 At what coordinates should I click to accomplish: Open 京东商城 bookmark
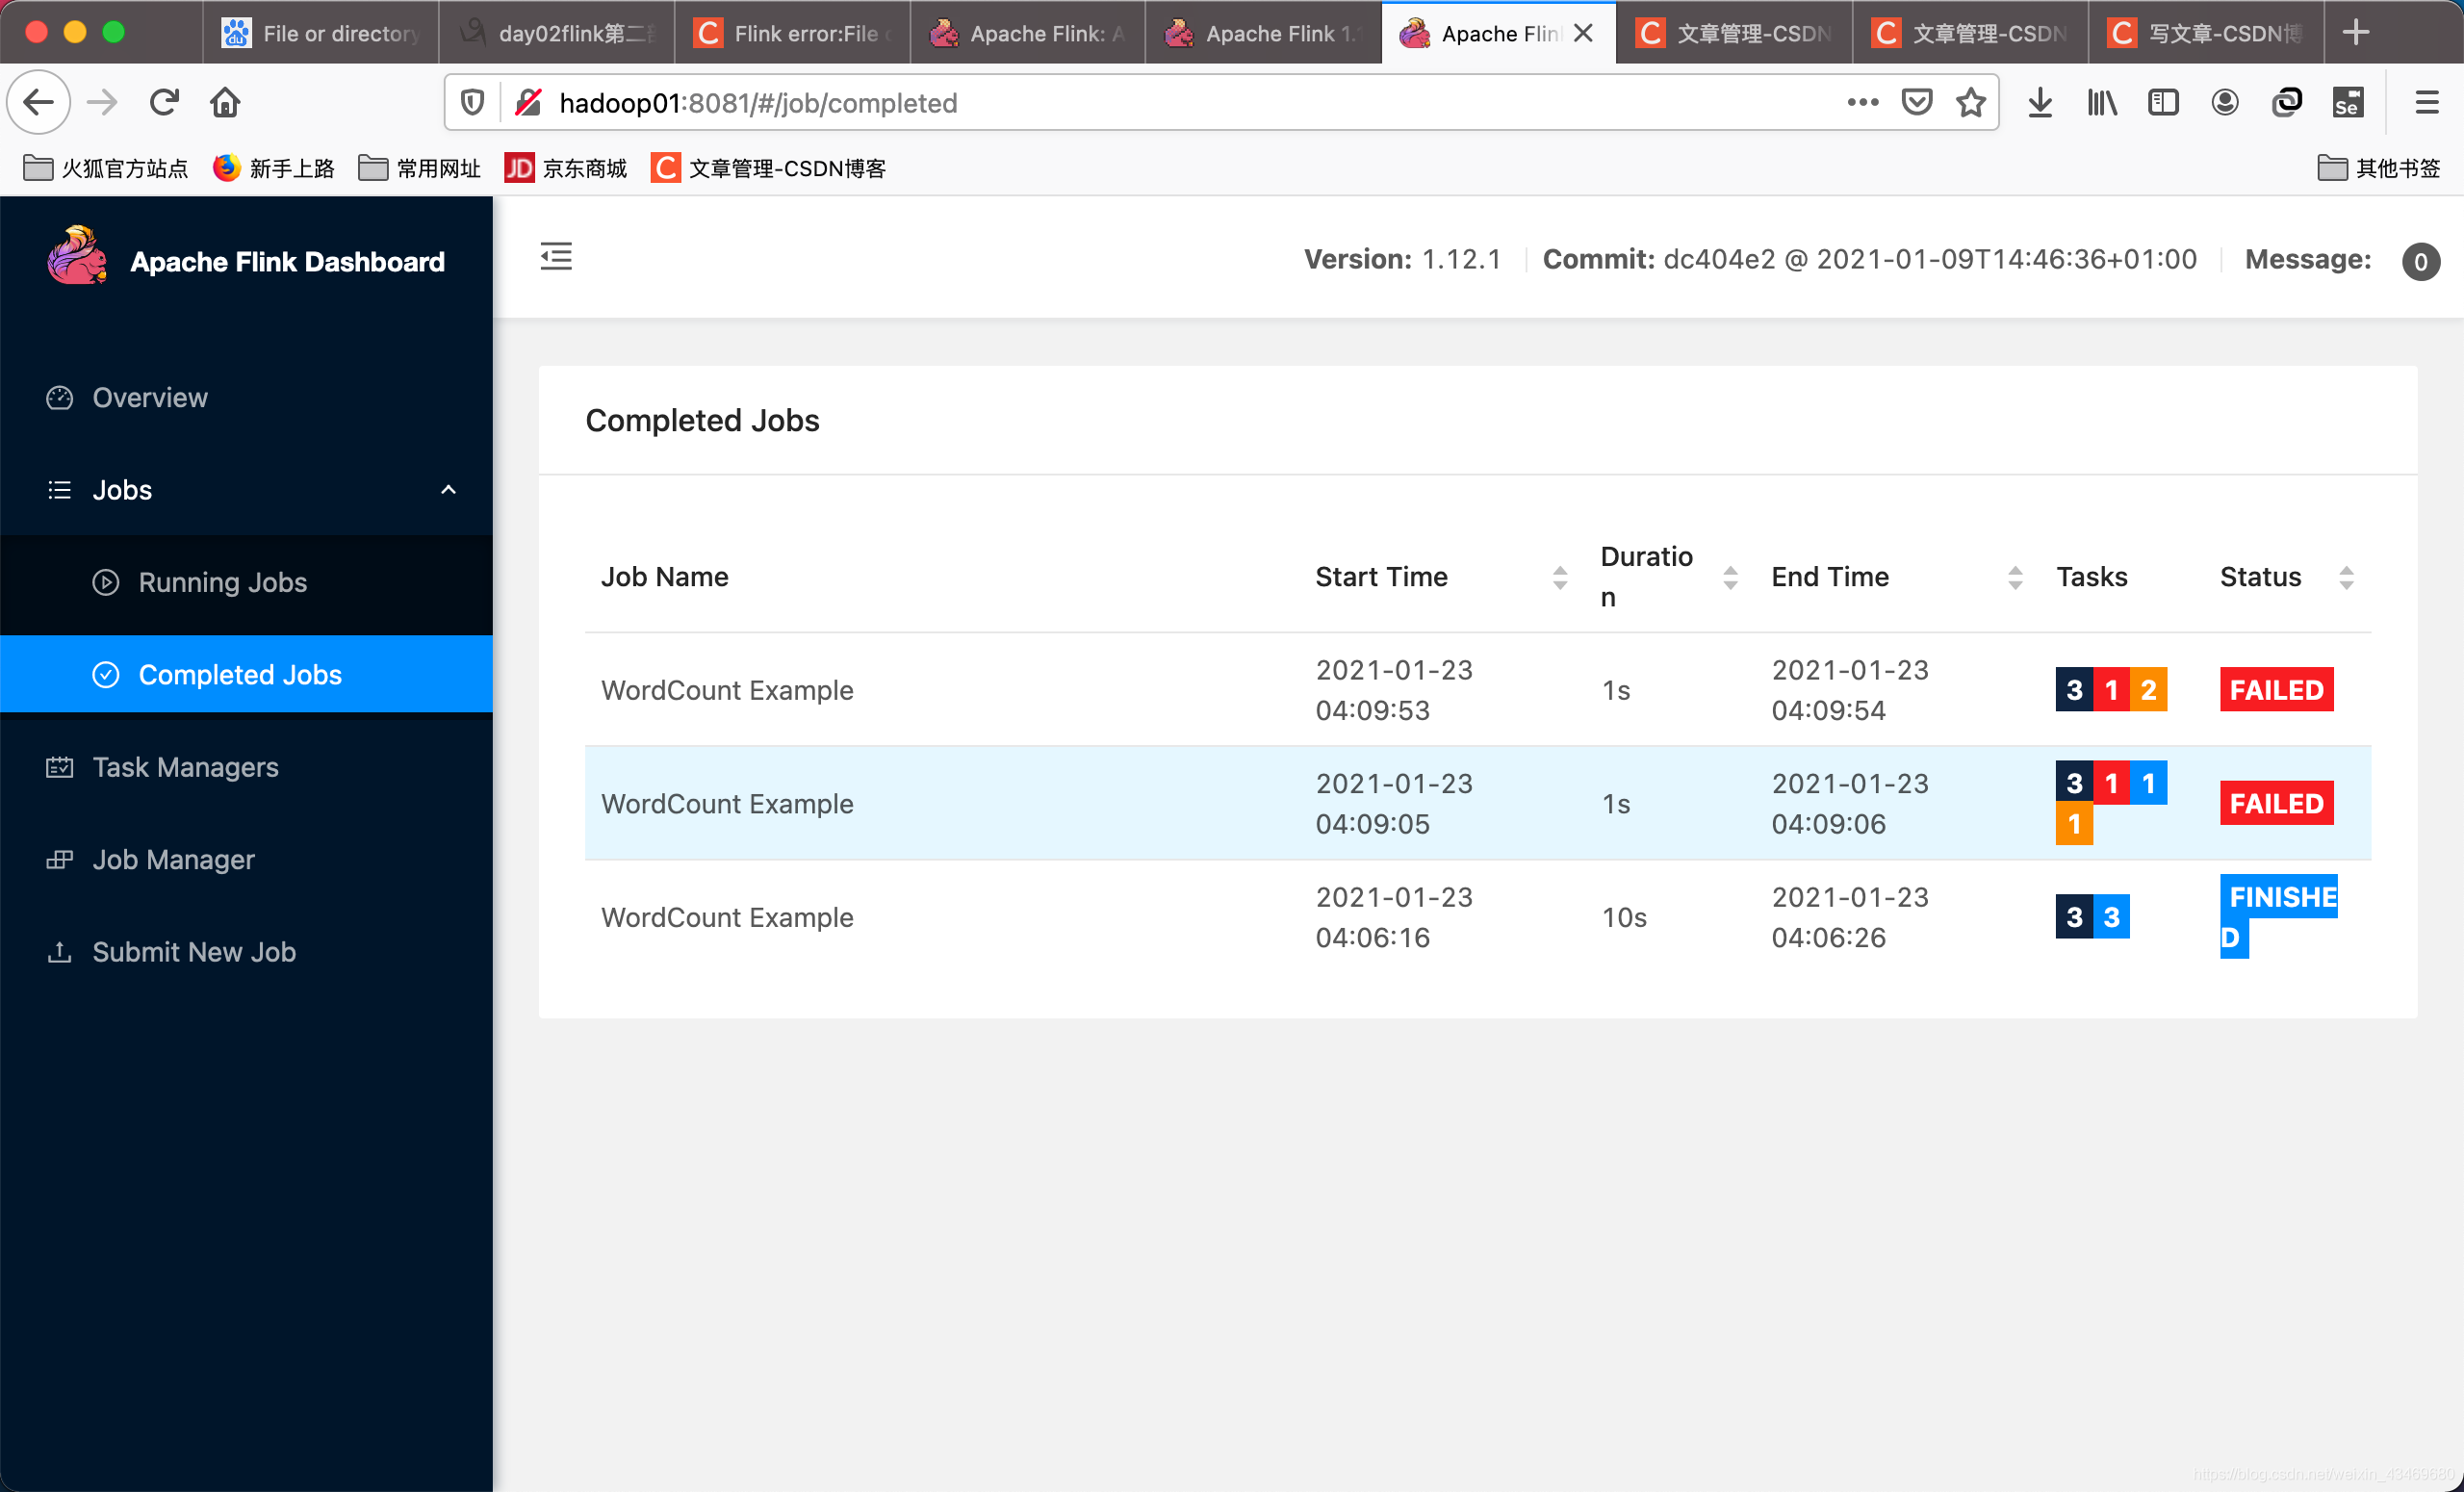coord(566,168)
